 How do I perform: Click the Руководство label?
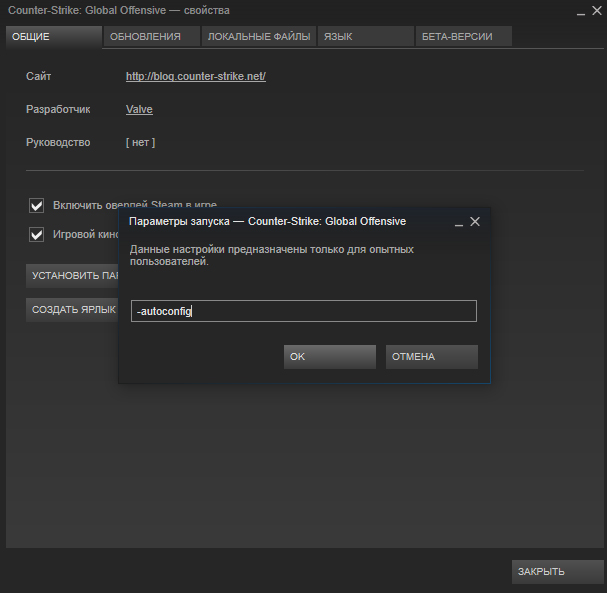point(58,142)
